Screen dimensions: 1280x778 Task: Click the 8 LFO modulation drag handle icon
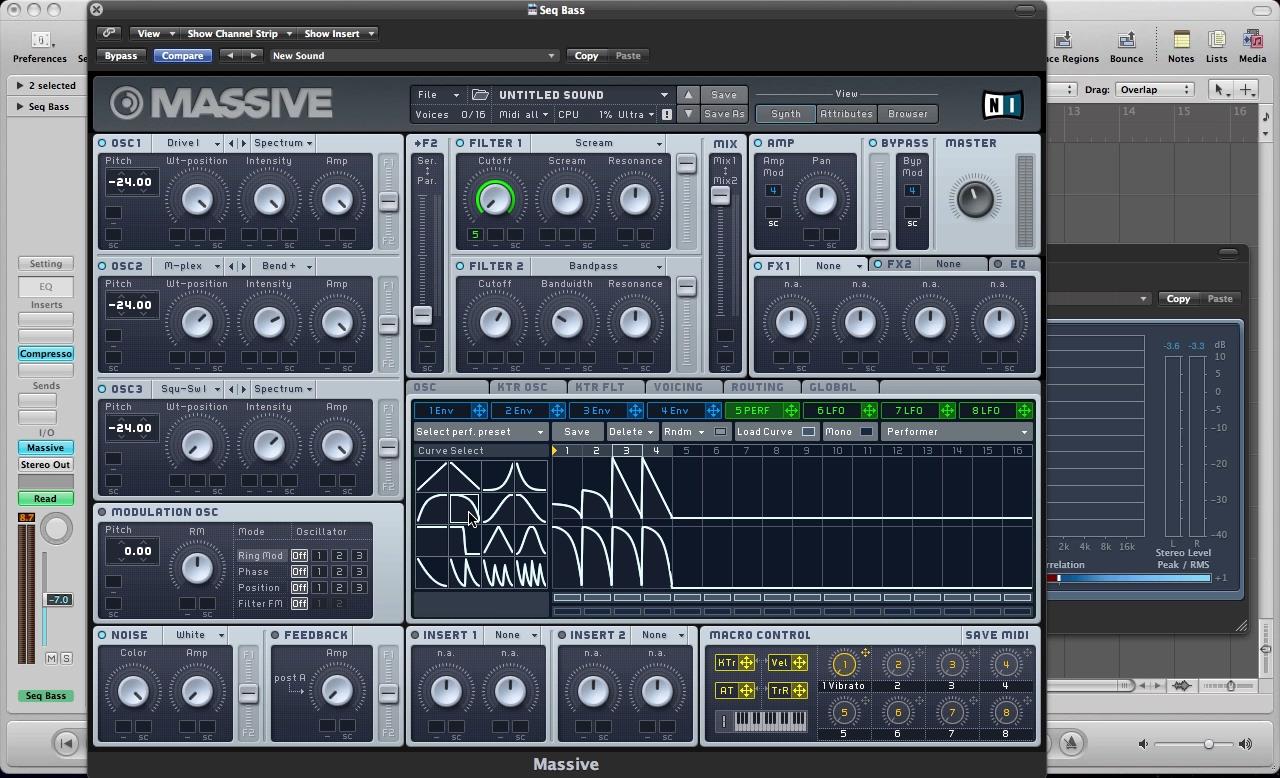[x=1024, y=411]
